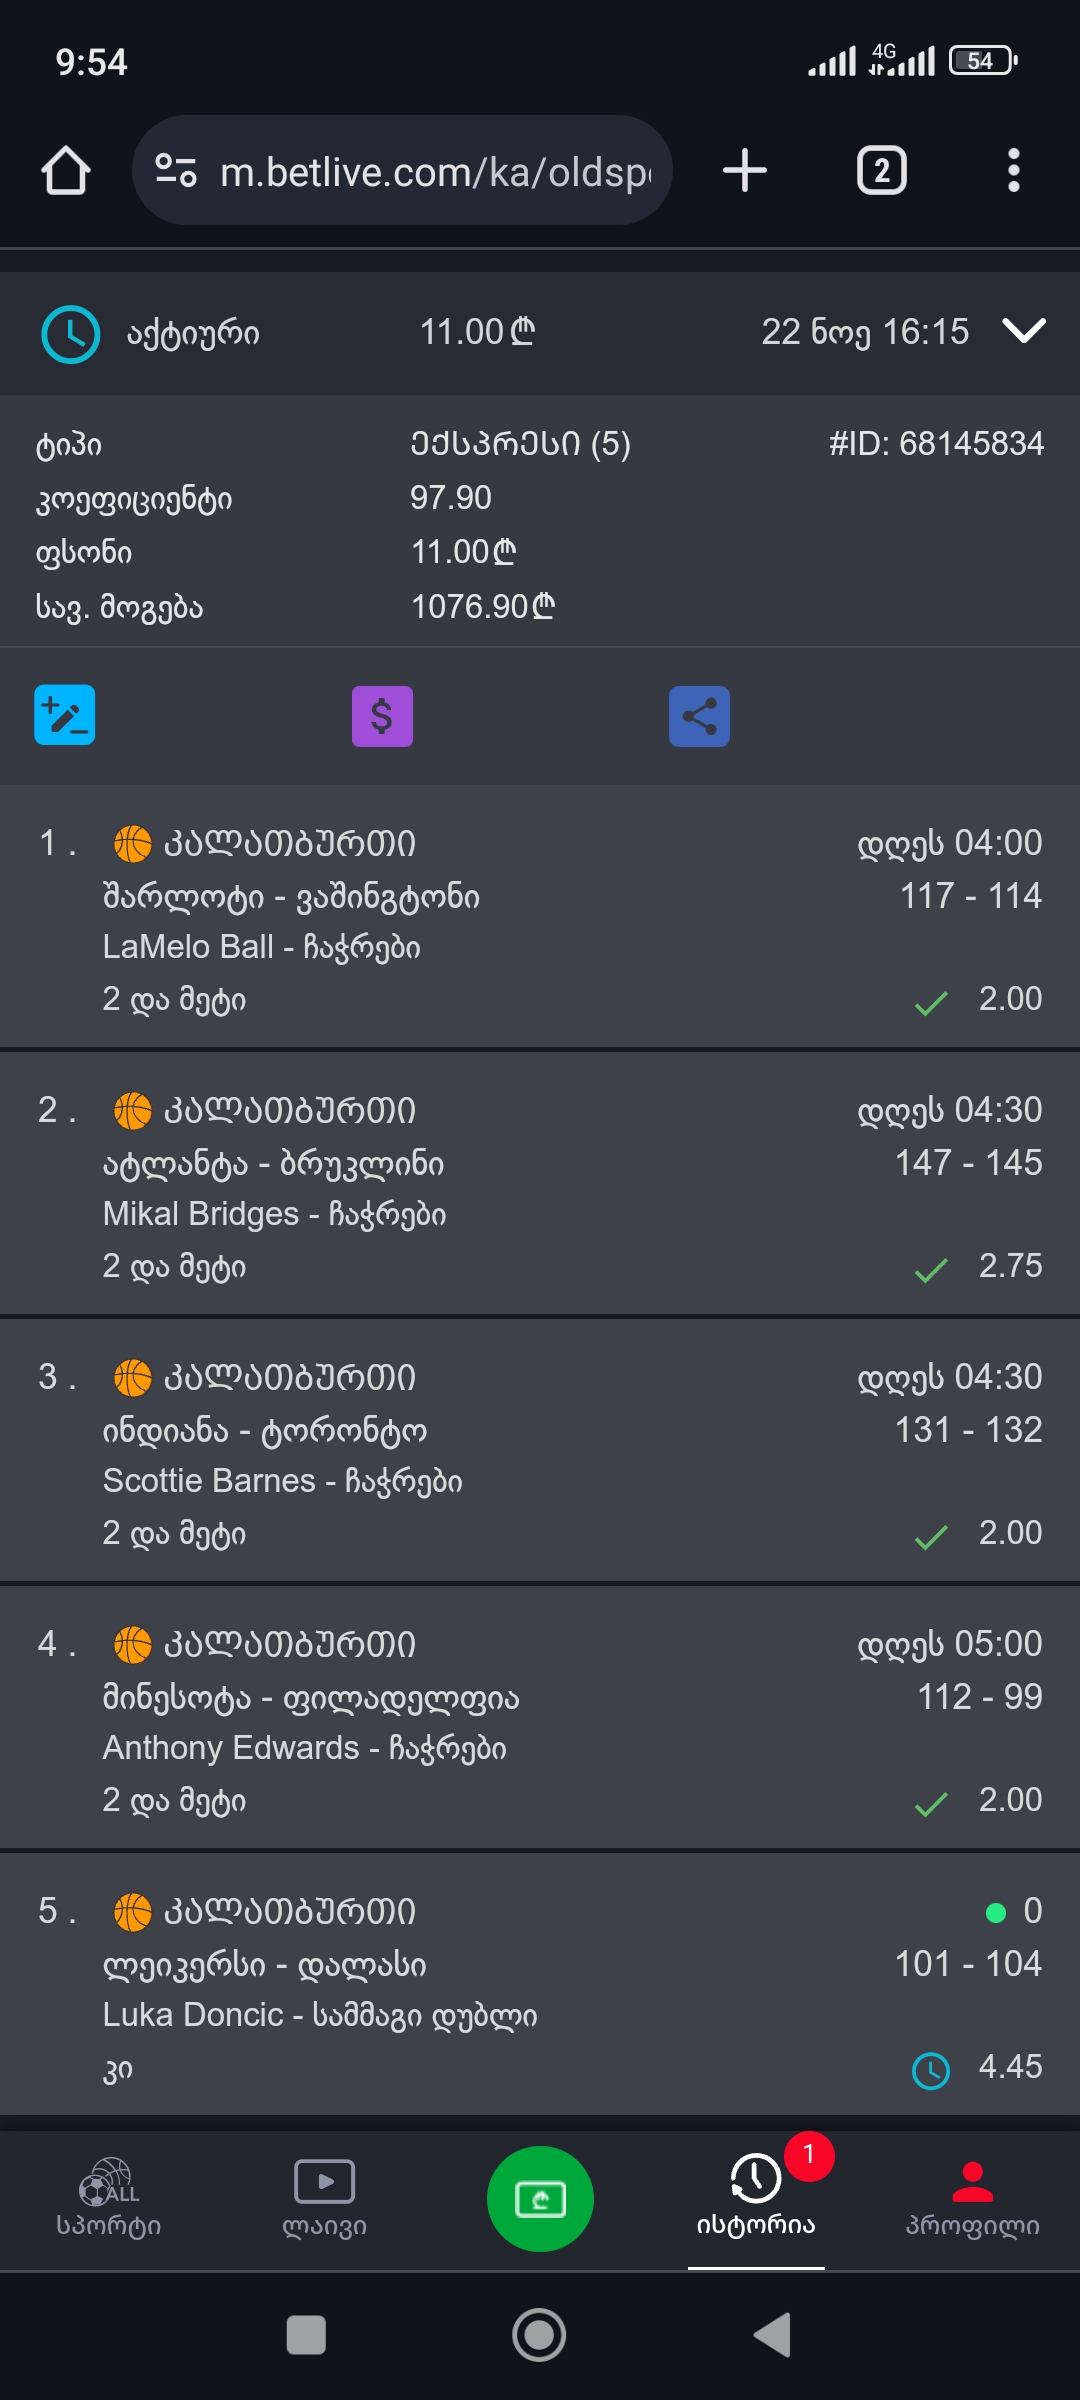Tap the site settings icon in address bar
Screen dimensions: 1080x2400
(176, 171)
